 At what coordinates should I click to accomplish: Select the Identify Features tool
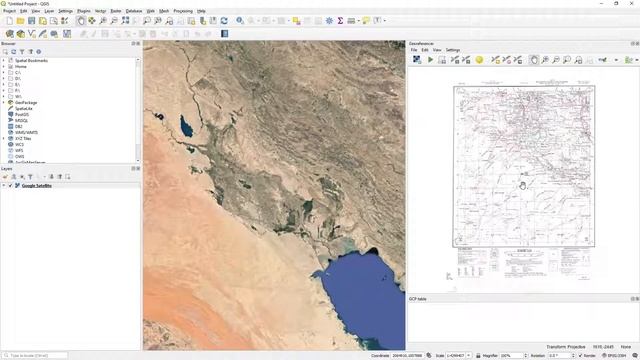click(x=240, y=20)
